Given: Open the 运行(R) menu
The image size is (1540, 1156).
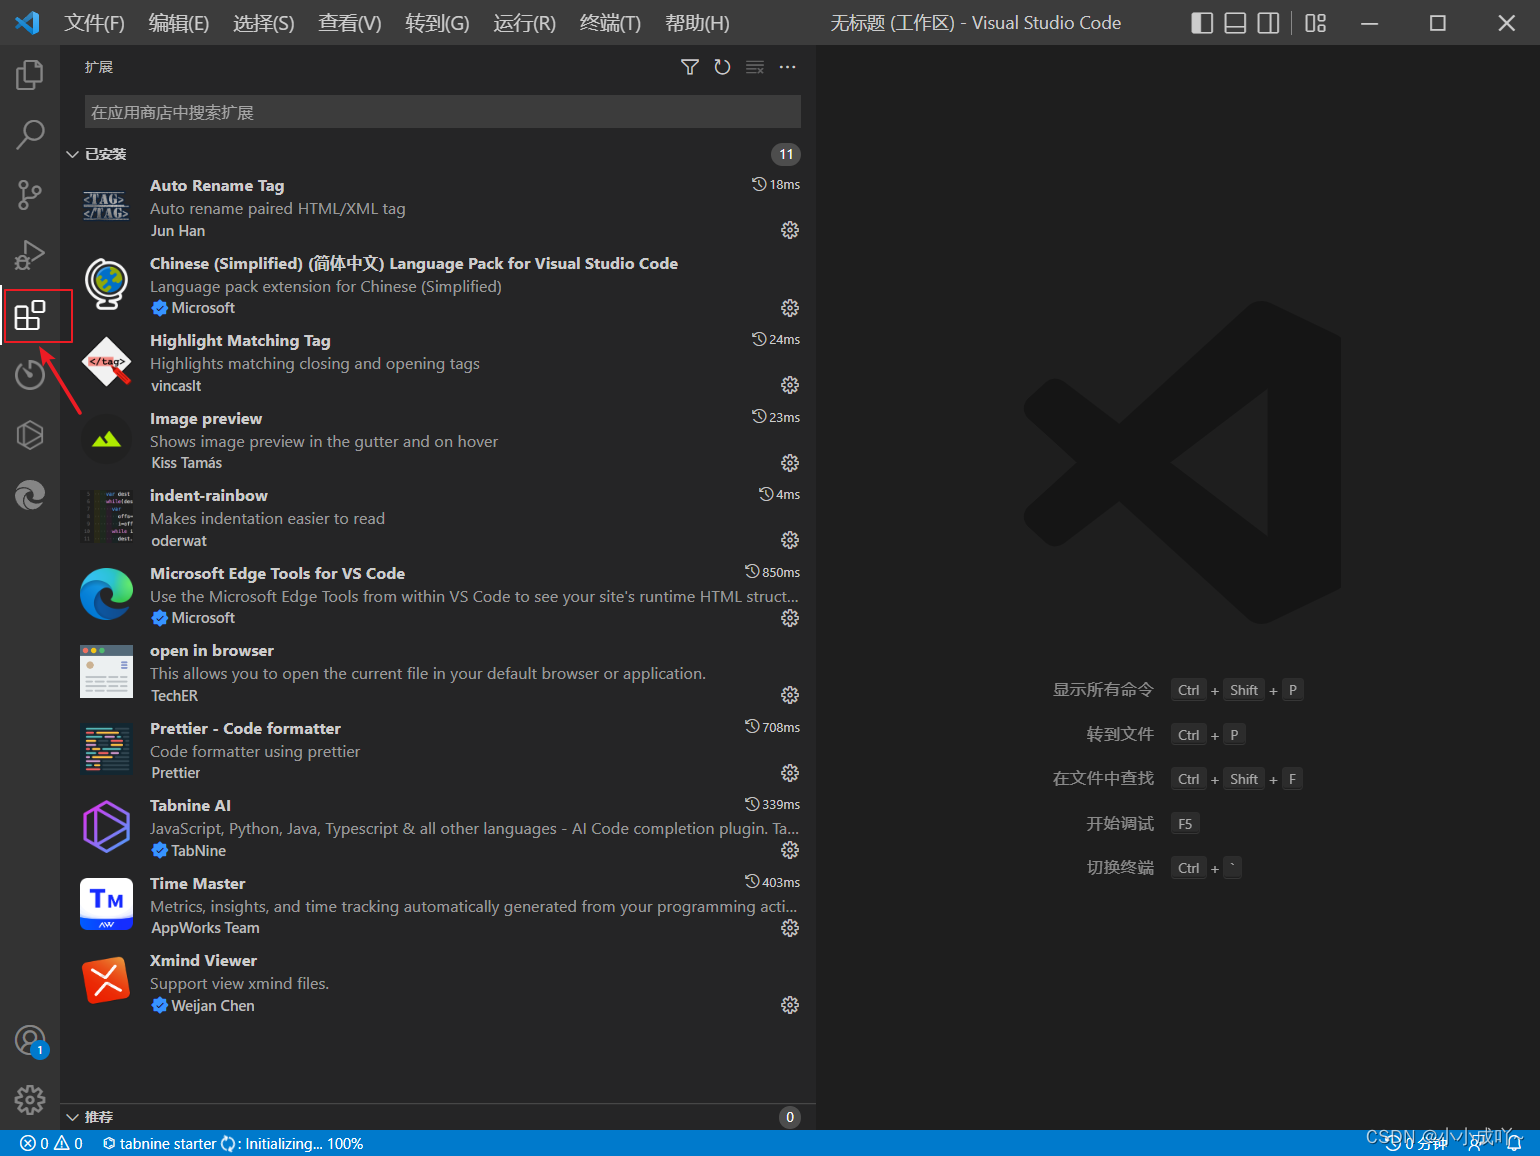Looking at the screenshot, I should click(524, 23).
